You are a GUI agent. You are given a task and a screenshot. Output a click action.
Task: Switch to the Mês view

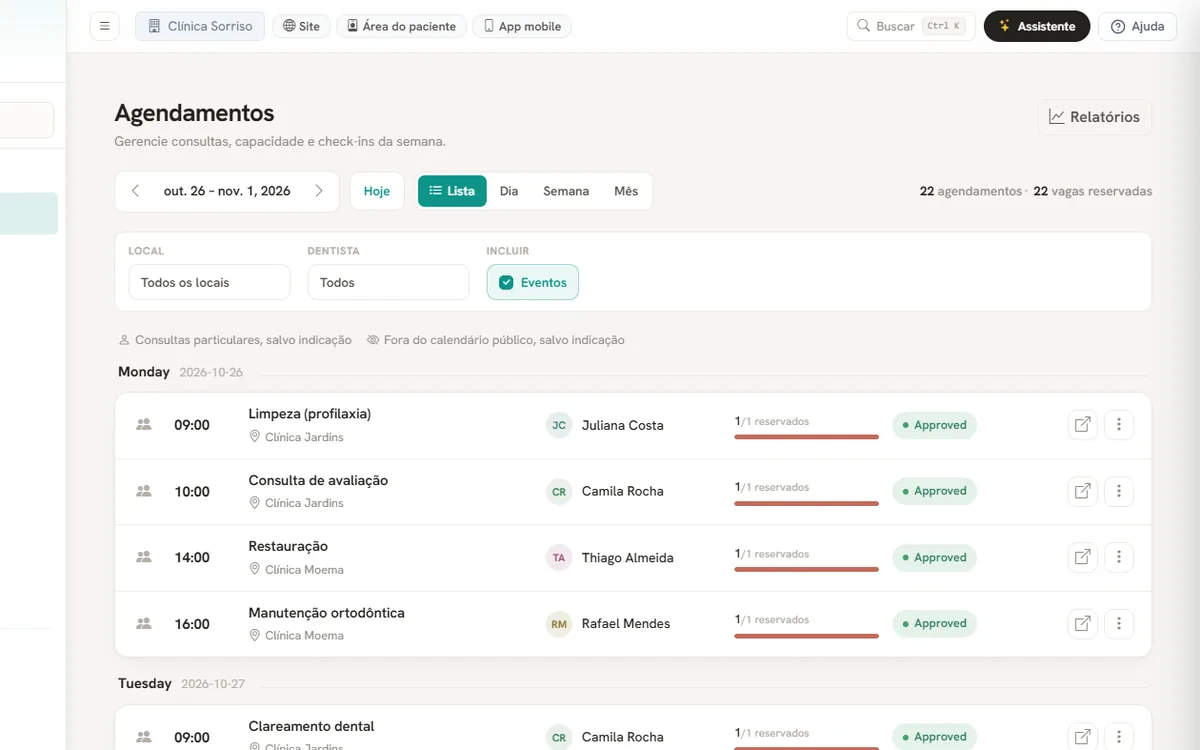[626, 191]
